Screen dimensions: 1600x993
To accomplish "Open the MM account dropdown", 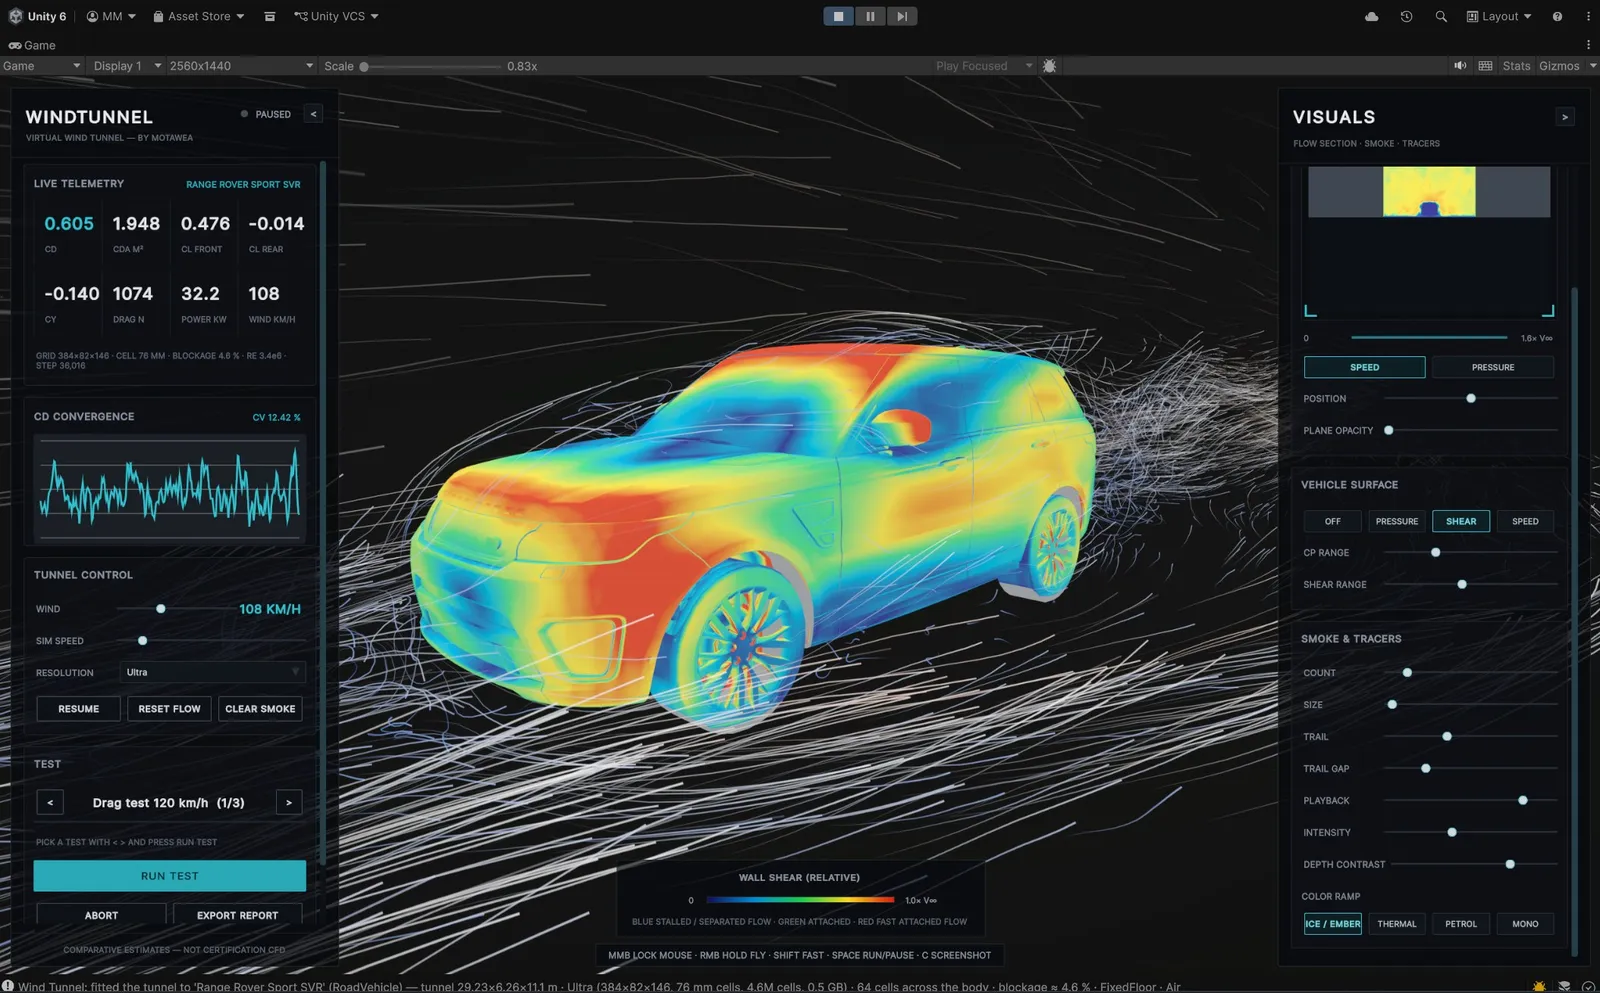I will pyautogui.click(x=111, y=16).
